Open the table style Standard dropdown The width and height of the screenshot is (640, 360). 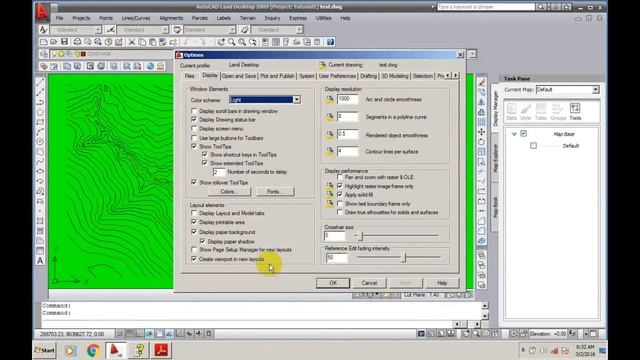tap(232, 30)
